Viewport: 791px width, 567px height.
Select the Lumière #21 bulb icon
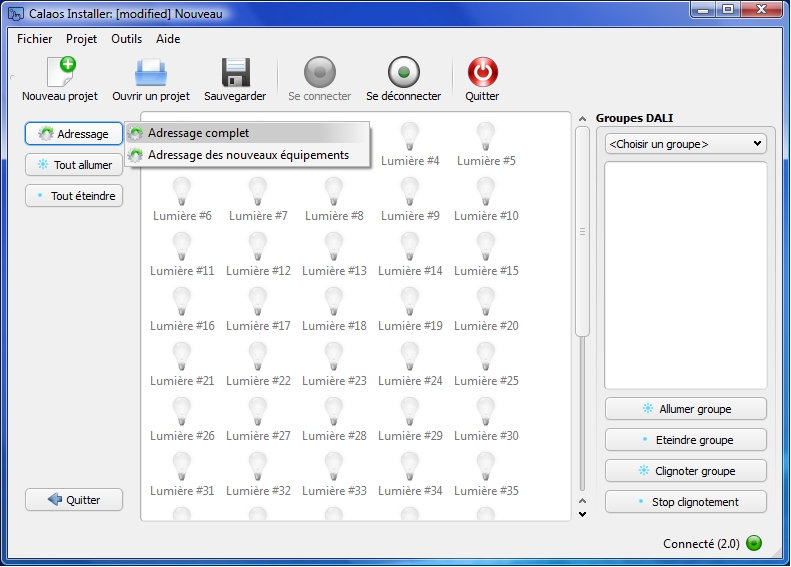click(x=182, y=357)
